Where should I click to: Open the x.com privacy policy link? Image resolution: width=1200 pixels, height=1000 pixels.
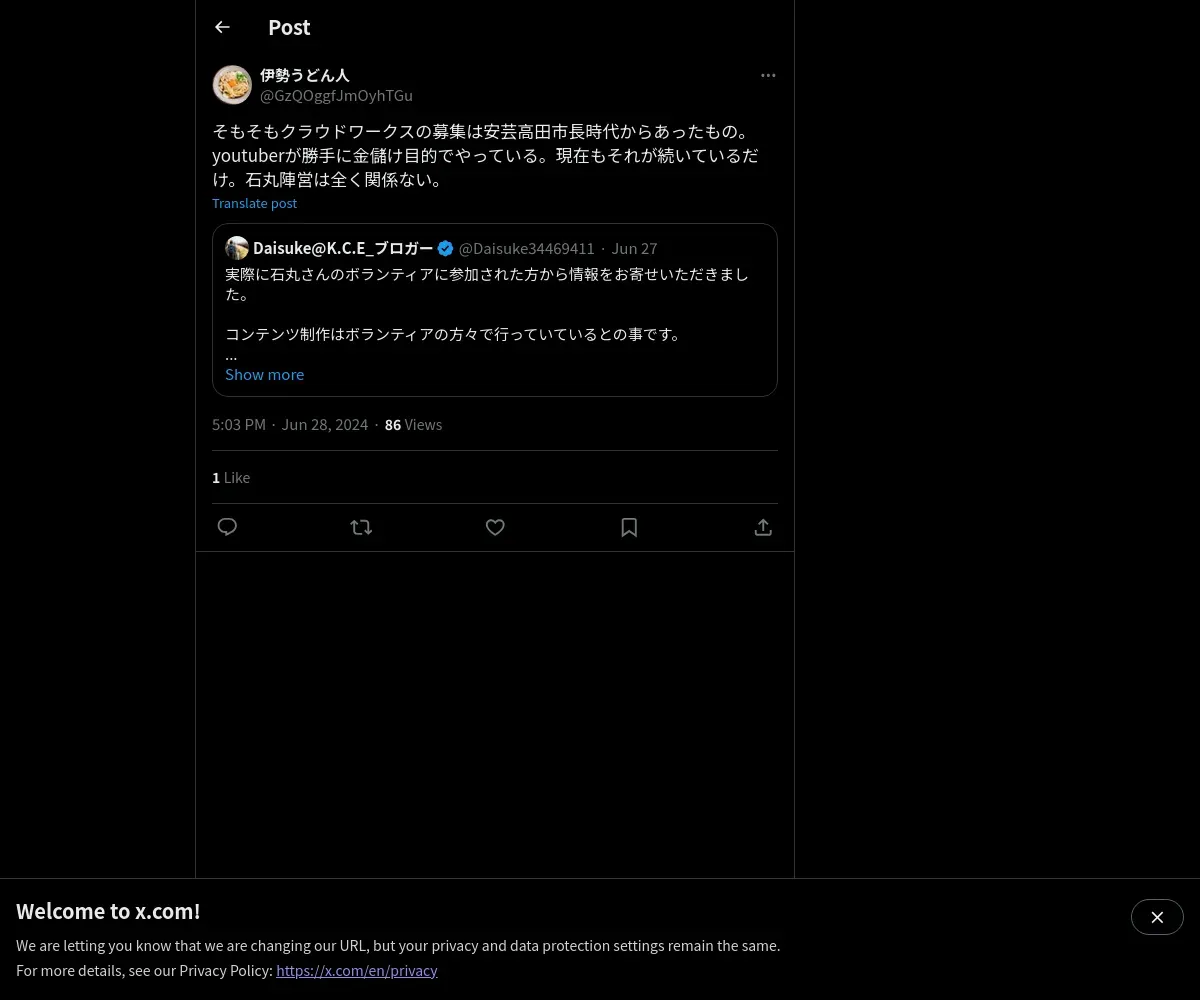357,970
